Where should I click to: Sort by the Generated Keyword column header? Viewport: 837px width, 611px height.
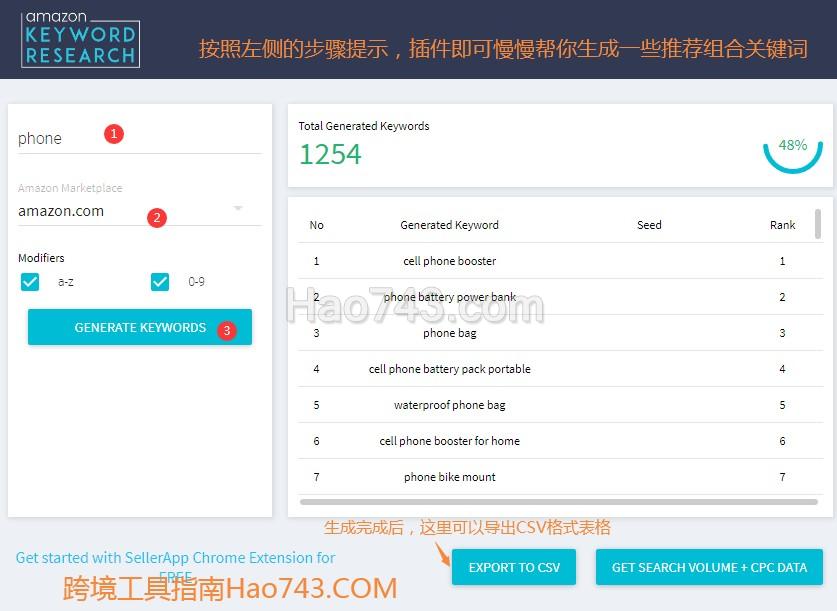[449, 225]
